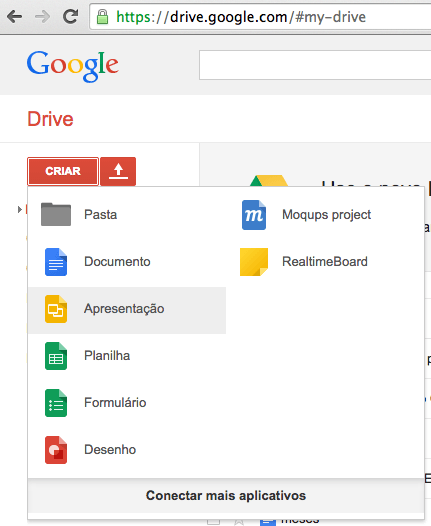Select Desenho menu entry
This screenshot has width=431, height=526.
click(127, 450)
